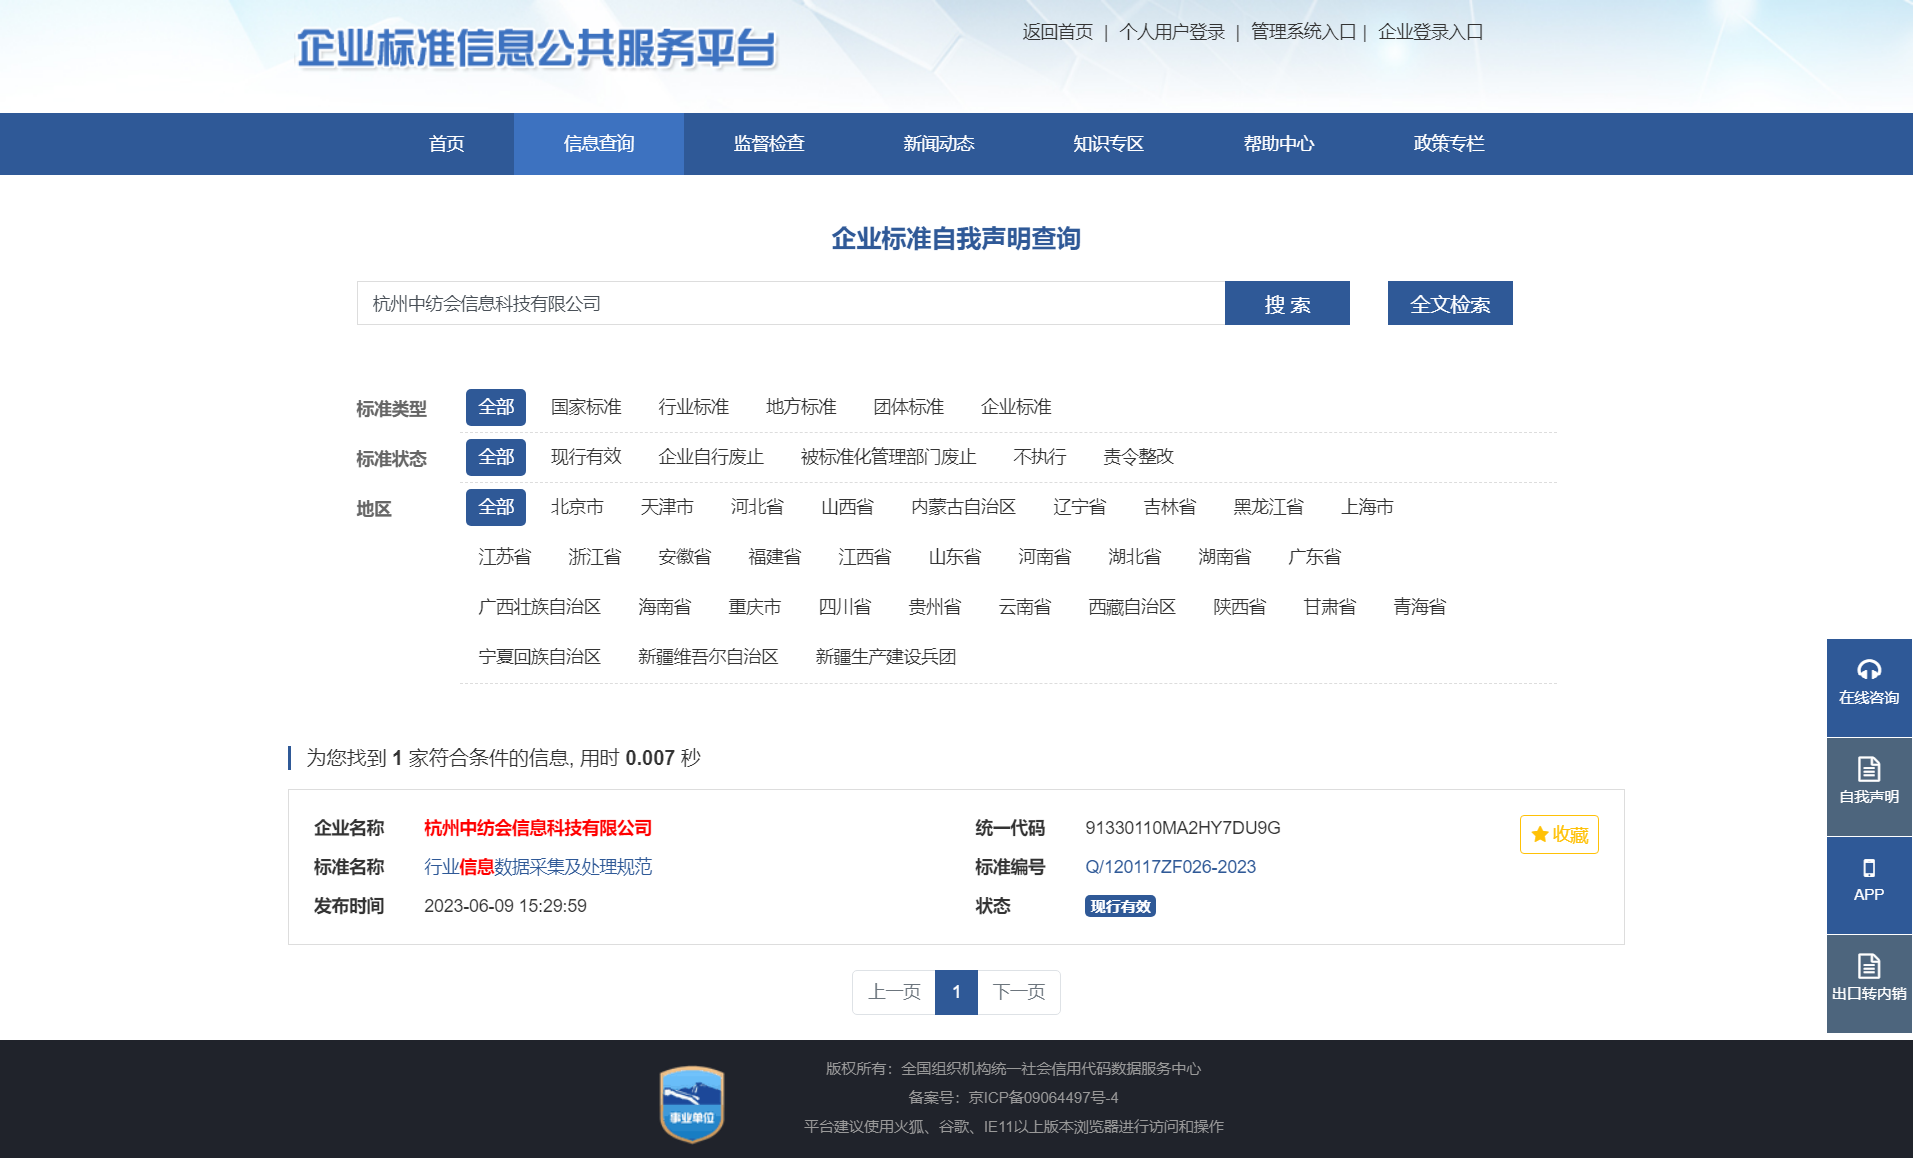Viewport: 1913px width, 1158px height.
Task: Filter region by 黑龙江省
Action: (1268, 507)
